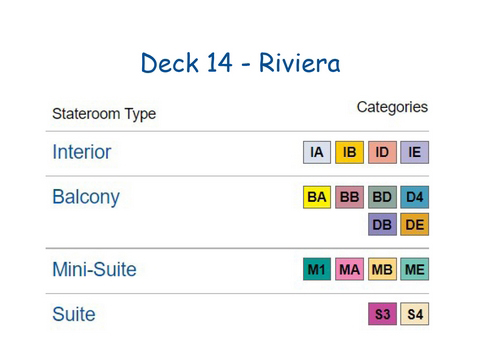Open the Suite stateroom type link
480x360 pixels.
[x=74, y=314]
